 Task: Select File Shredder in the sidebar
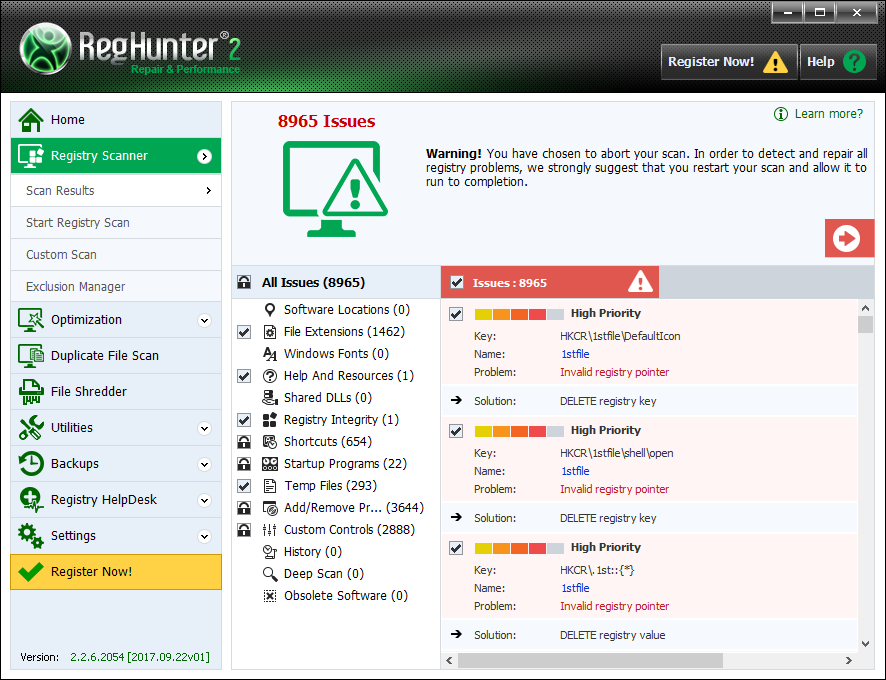point(116,392)
